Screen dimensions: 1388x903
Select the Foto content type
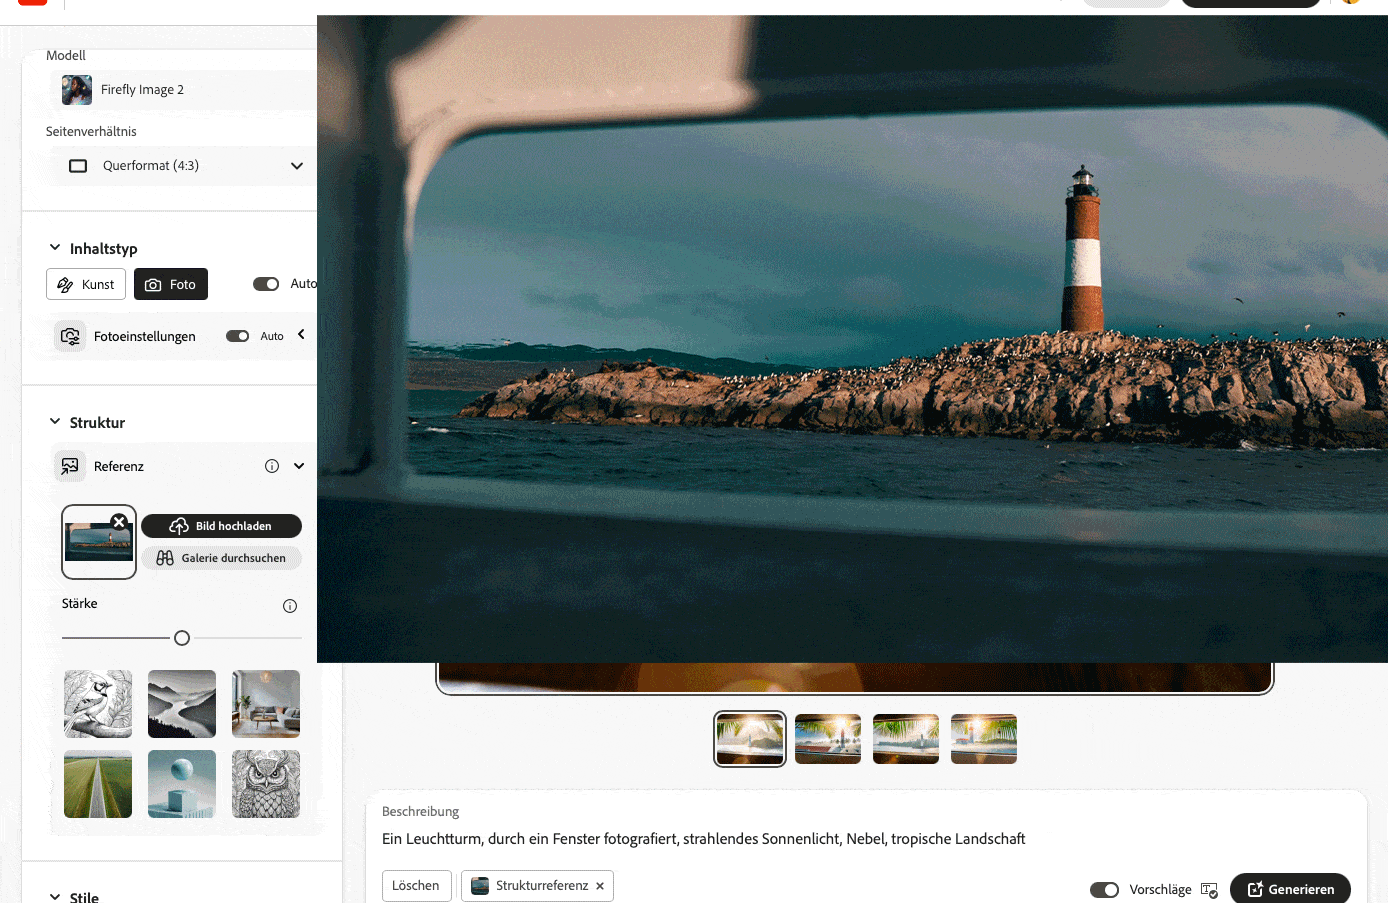pos(171,284)
